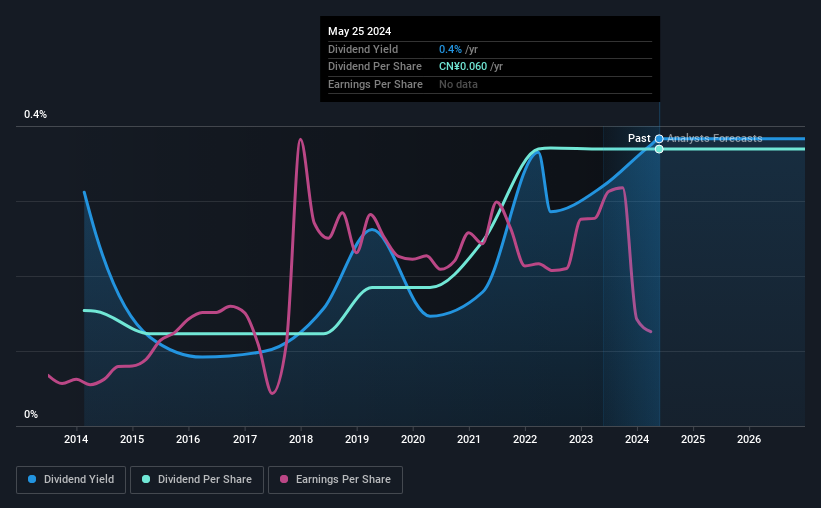Screen dimensions: 821x508
Task: Click the 'Past' label on chart
Action: [x=639, y=138]
